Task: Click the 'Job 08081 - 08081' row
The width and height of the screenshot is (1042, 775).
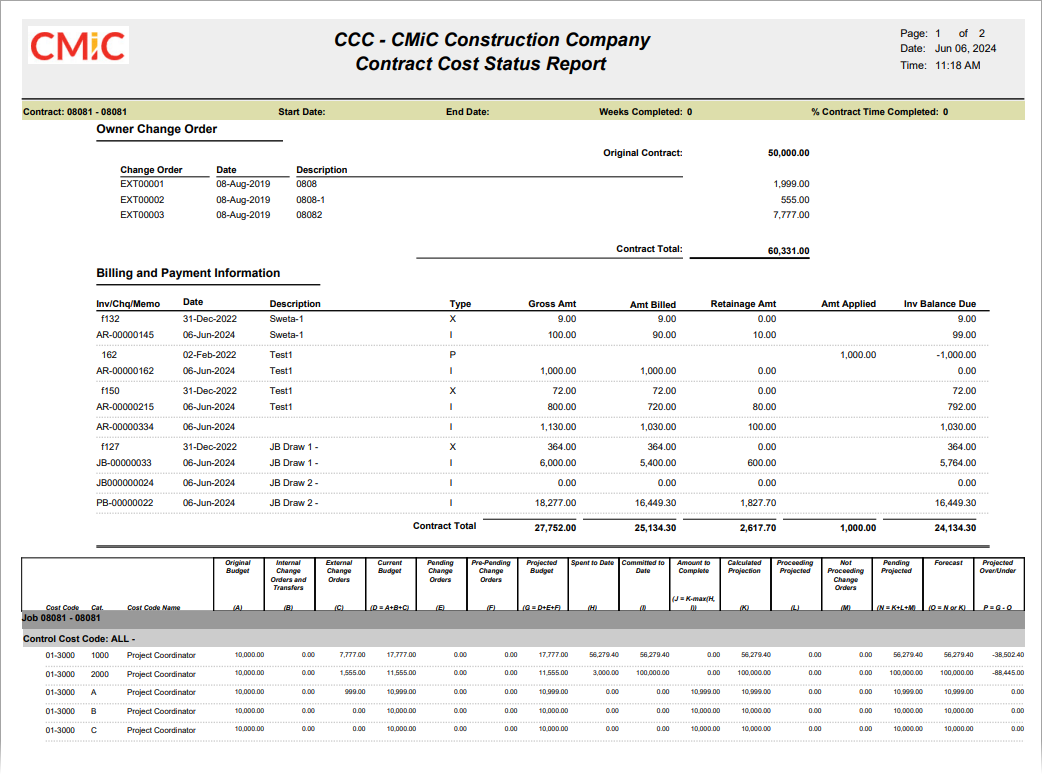Action: tap(523, 619)
